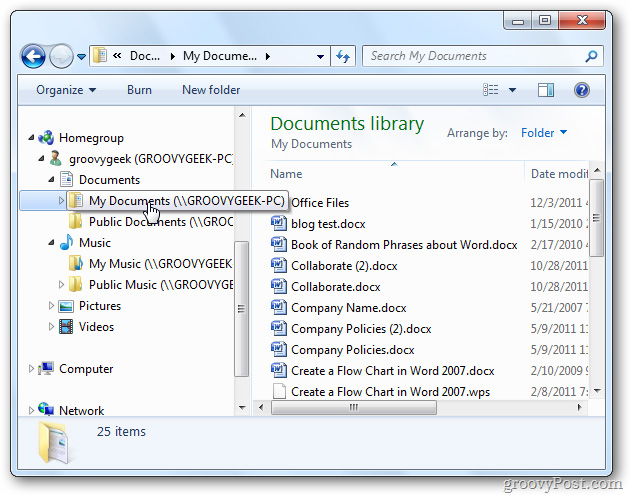Select the Computer icon in navigation pane
Viewport: 631px width, 495px height.
(46, 369)
